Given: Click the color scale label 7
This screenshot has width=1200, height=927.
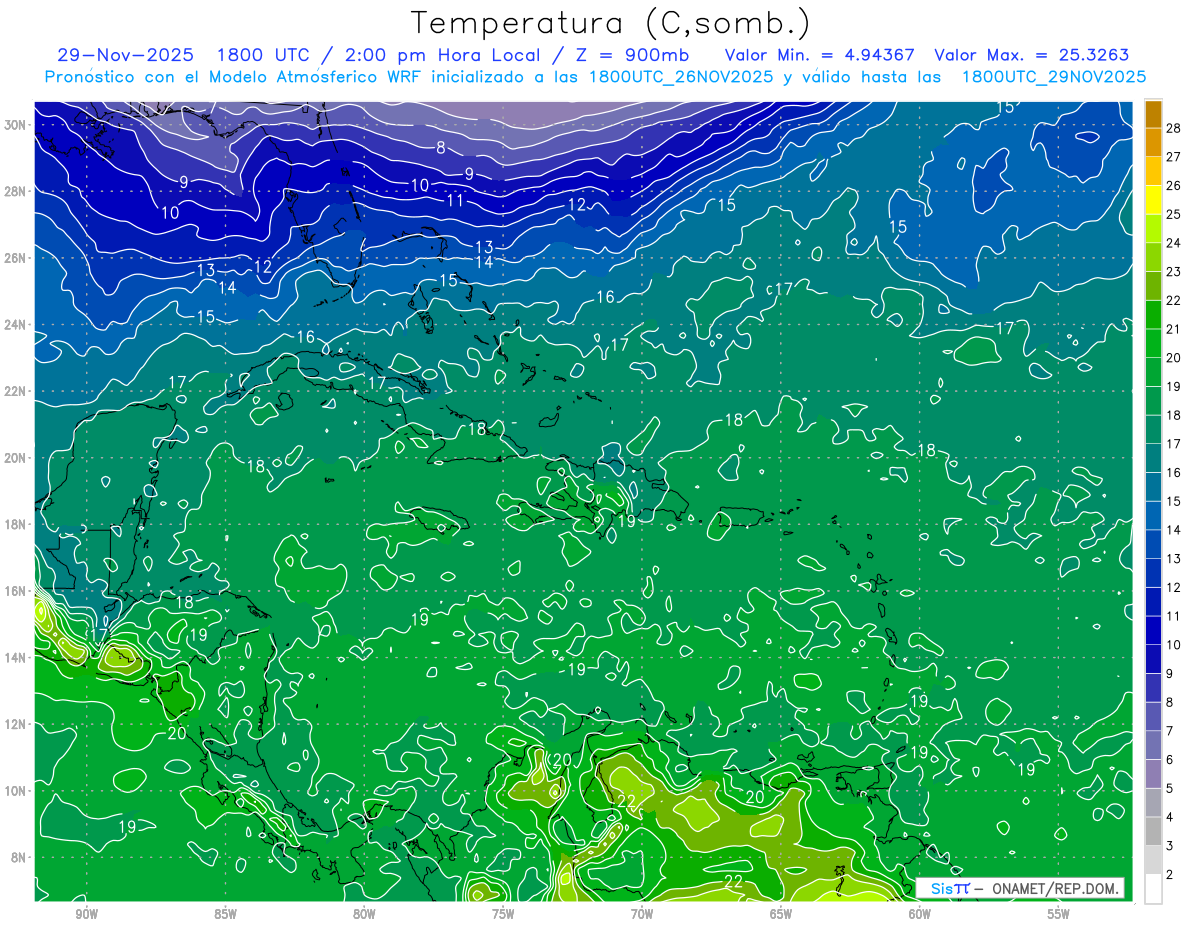Looking at the screenshot, I should [1171, 732].
